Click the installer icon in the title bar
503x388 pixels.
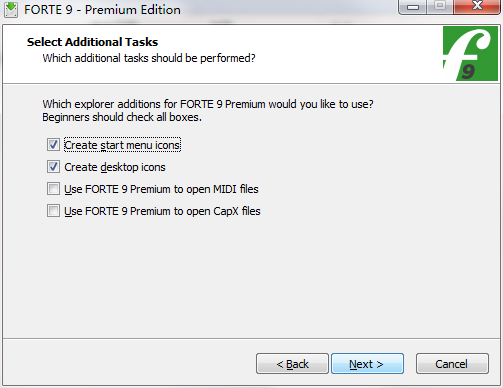pos(11,10)
